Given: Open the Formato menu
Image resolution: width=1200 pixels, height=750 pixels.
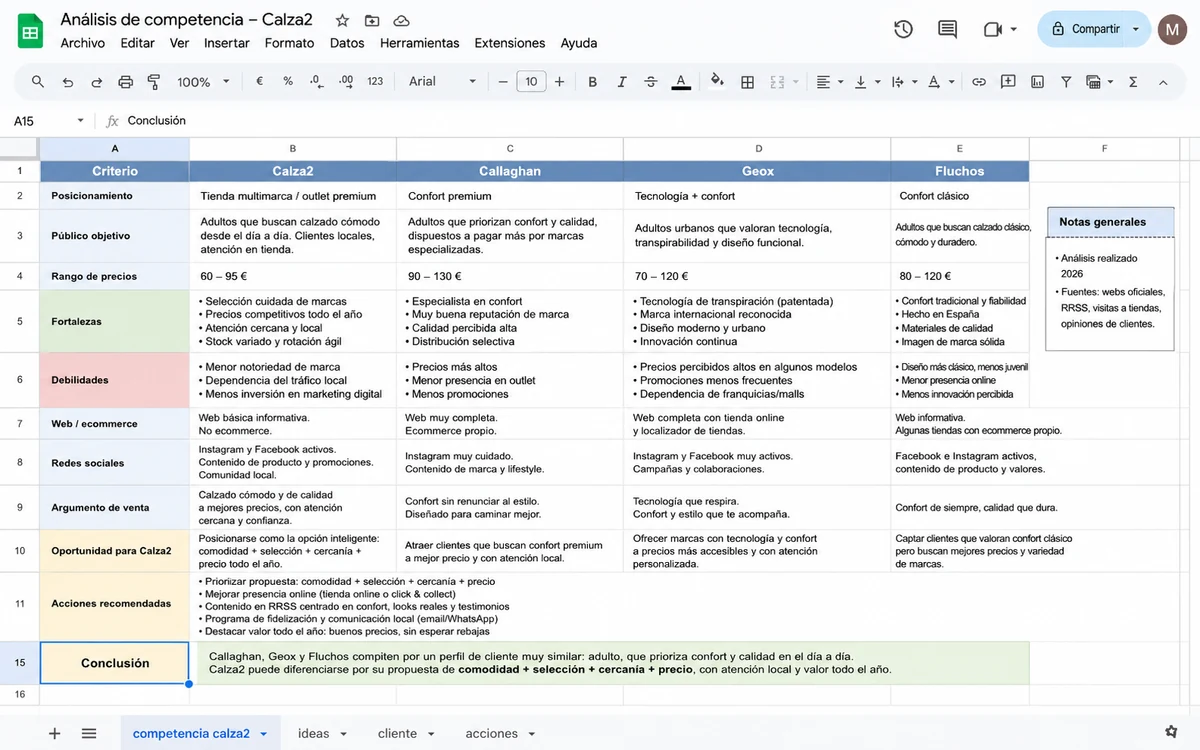Looking at the screenshot, I should (x=289, y=43).
